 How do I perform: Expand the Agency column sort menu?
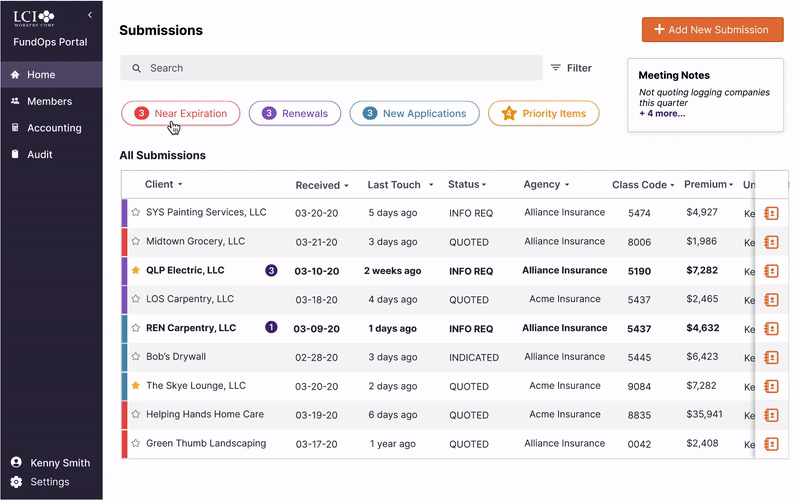pyautogui.click(x=568, y=185)
